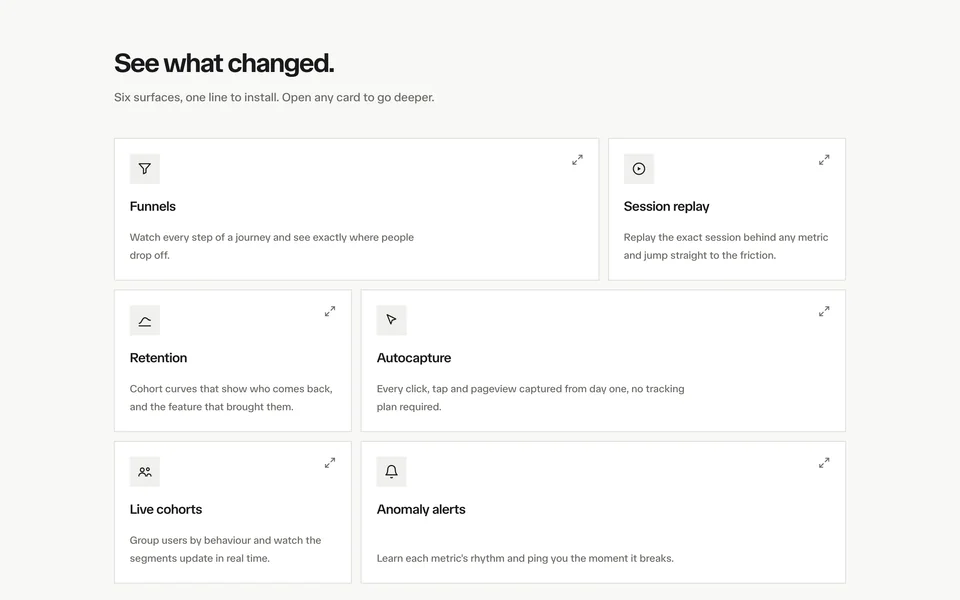Expand the Live cohorts card
Viewport: 960px width, 600px height.
coord(330,463)
